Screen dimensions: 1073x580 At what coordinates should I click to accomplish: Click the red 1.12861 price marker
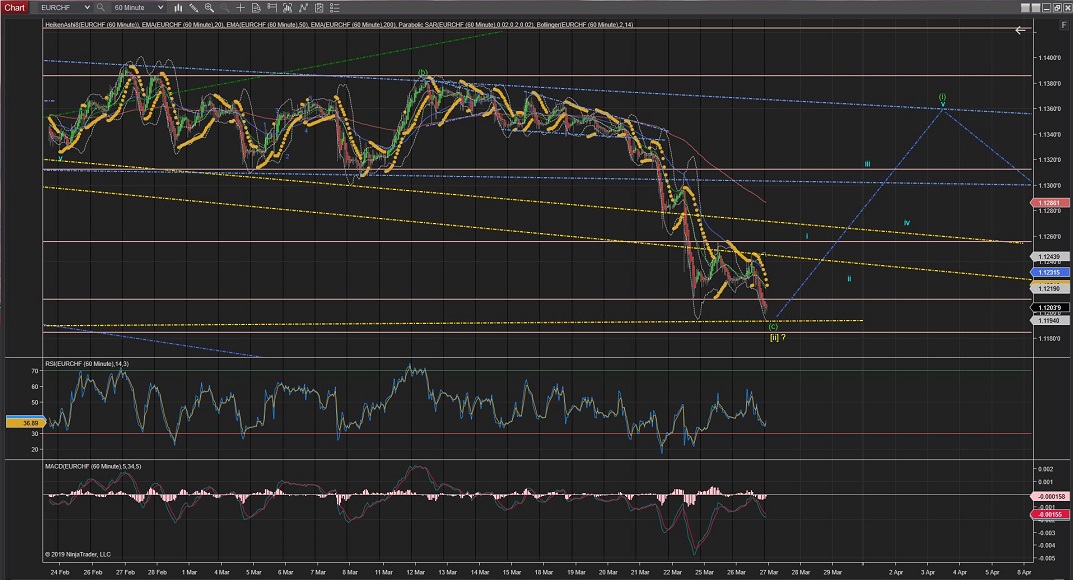(x=1048, y=203)
